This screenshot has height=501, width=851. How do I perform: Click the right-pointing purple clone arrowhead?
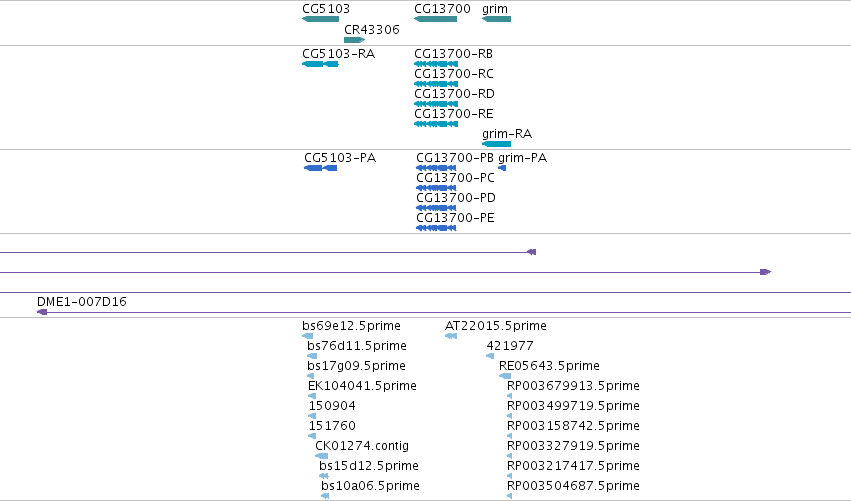(x=765, y=272)
